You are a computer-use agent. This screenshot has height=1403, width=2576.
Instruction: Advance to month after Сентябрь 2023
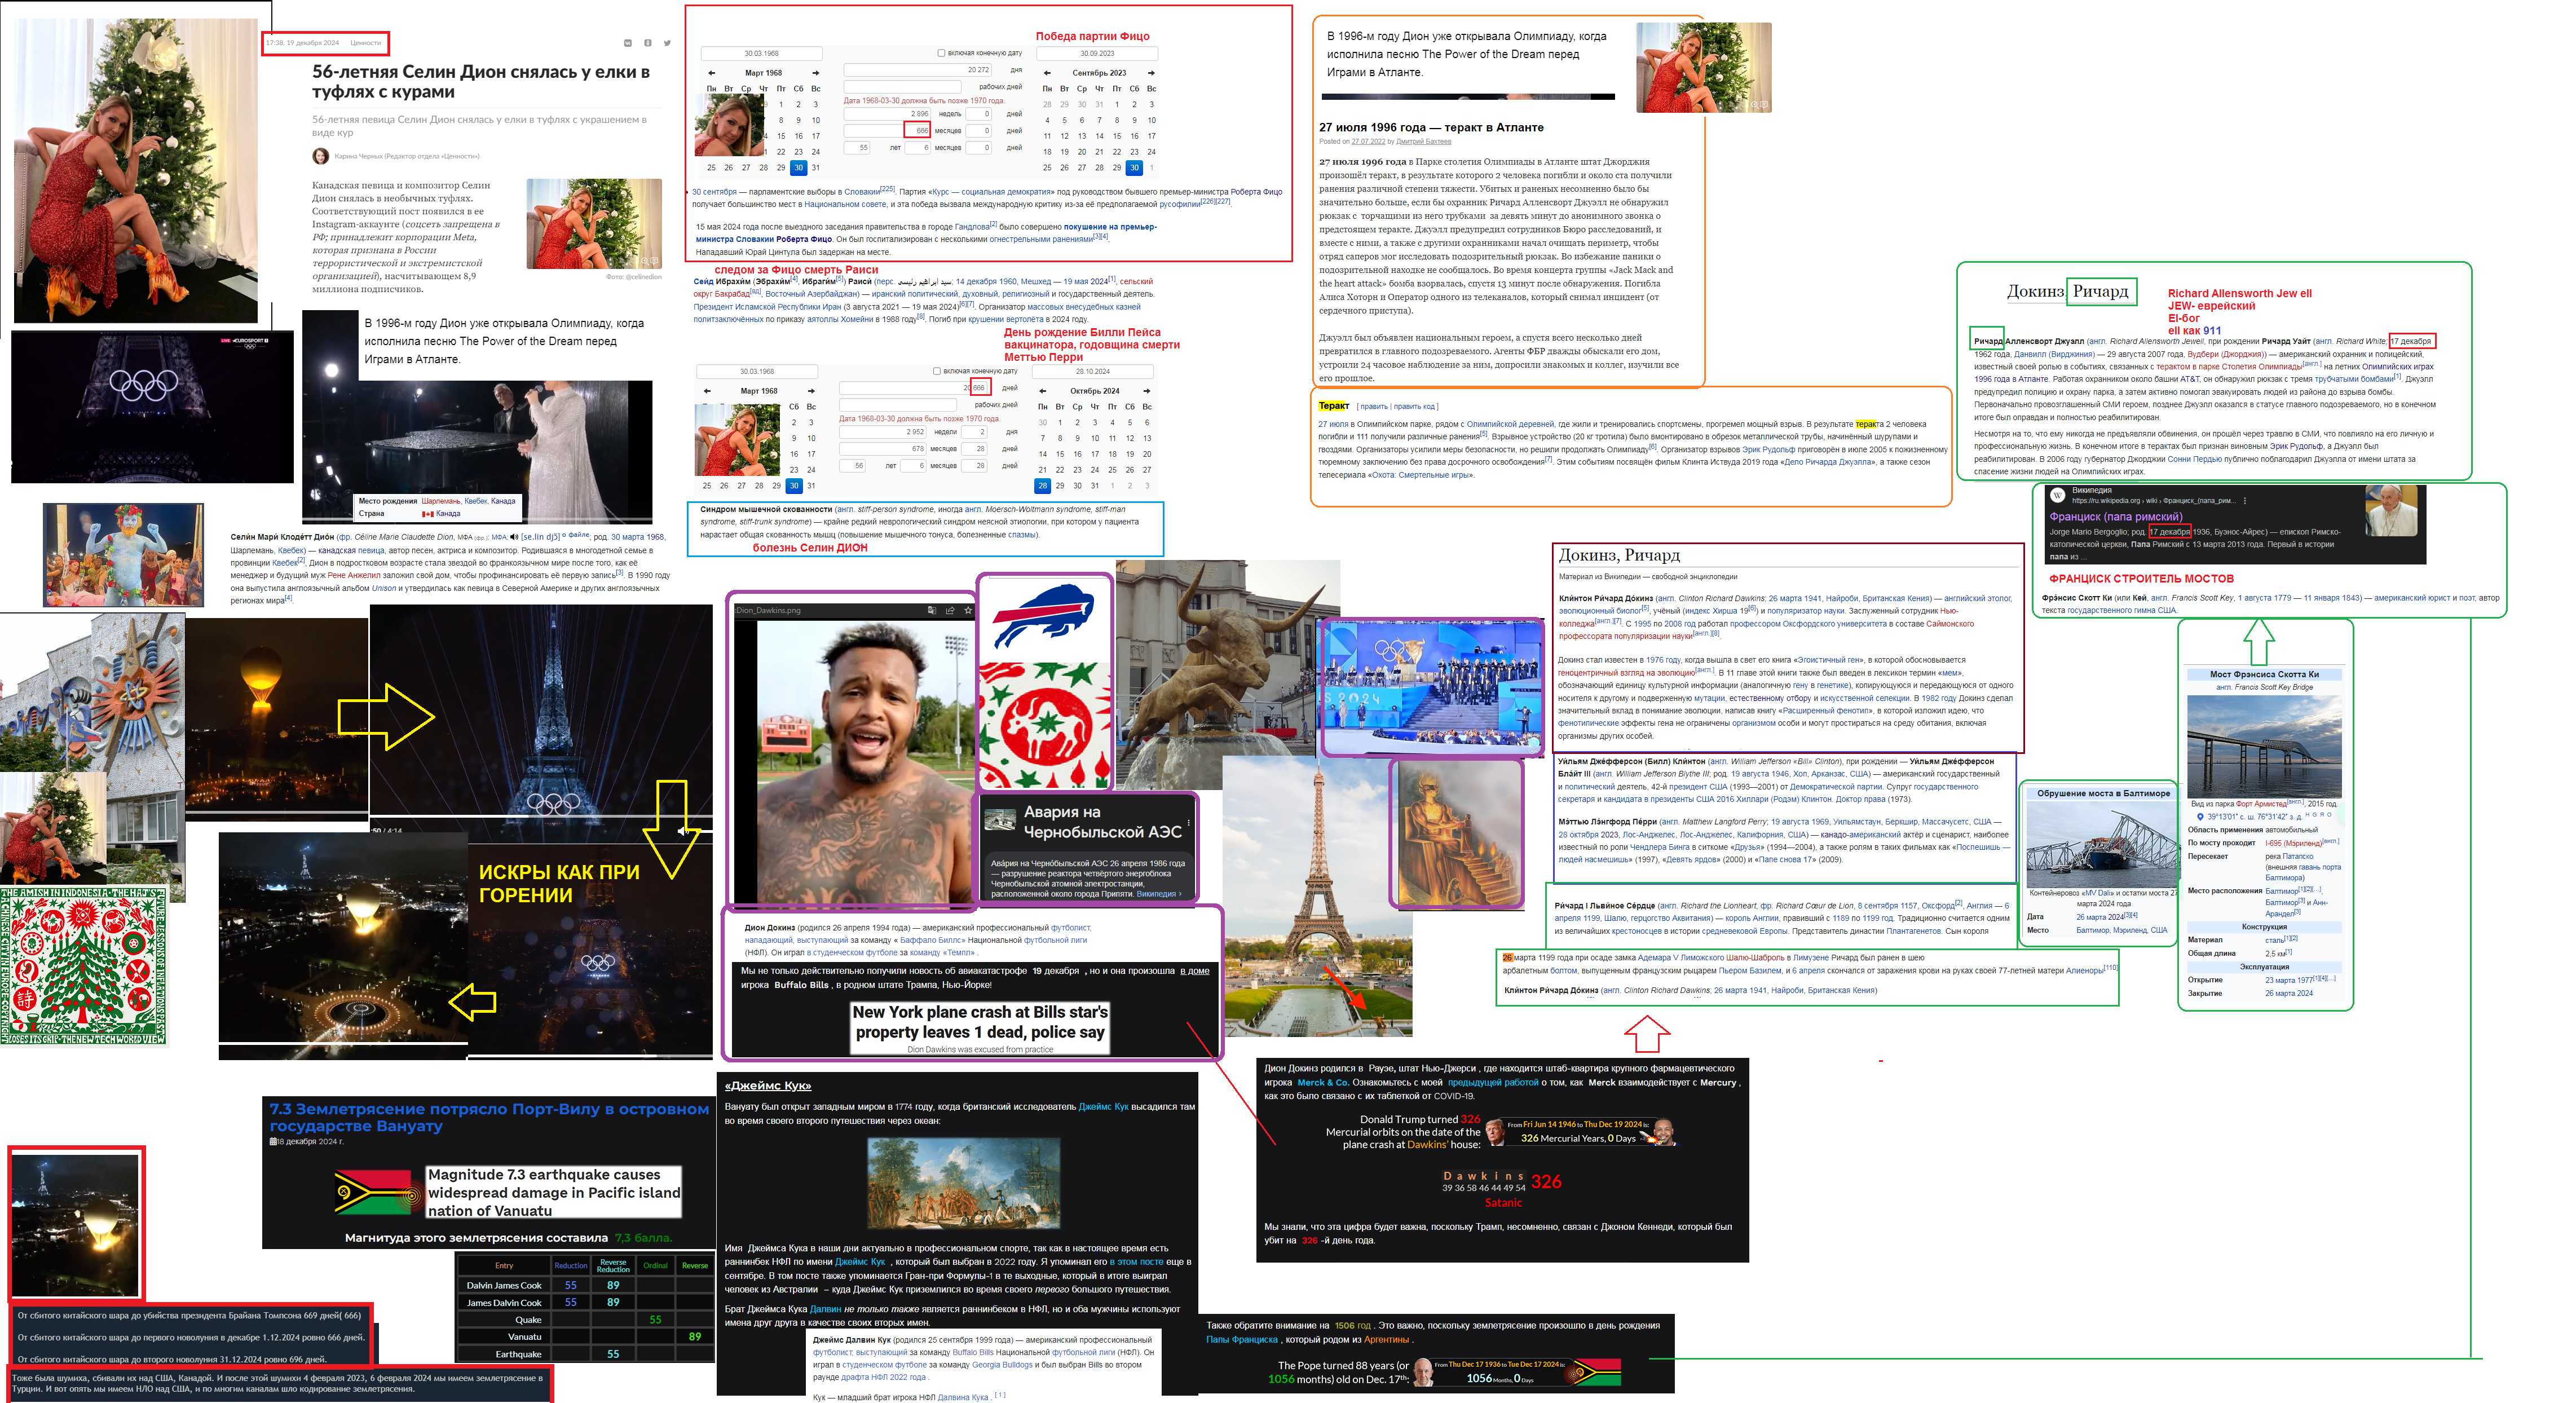pos(1151,73)
